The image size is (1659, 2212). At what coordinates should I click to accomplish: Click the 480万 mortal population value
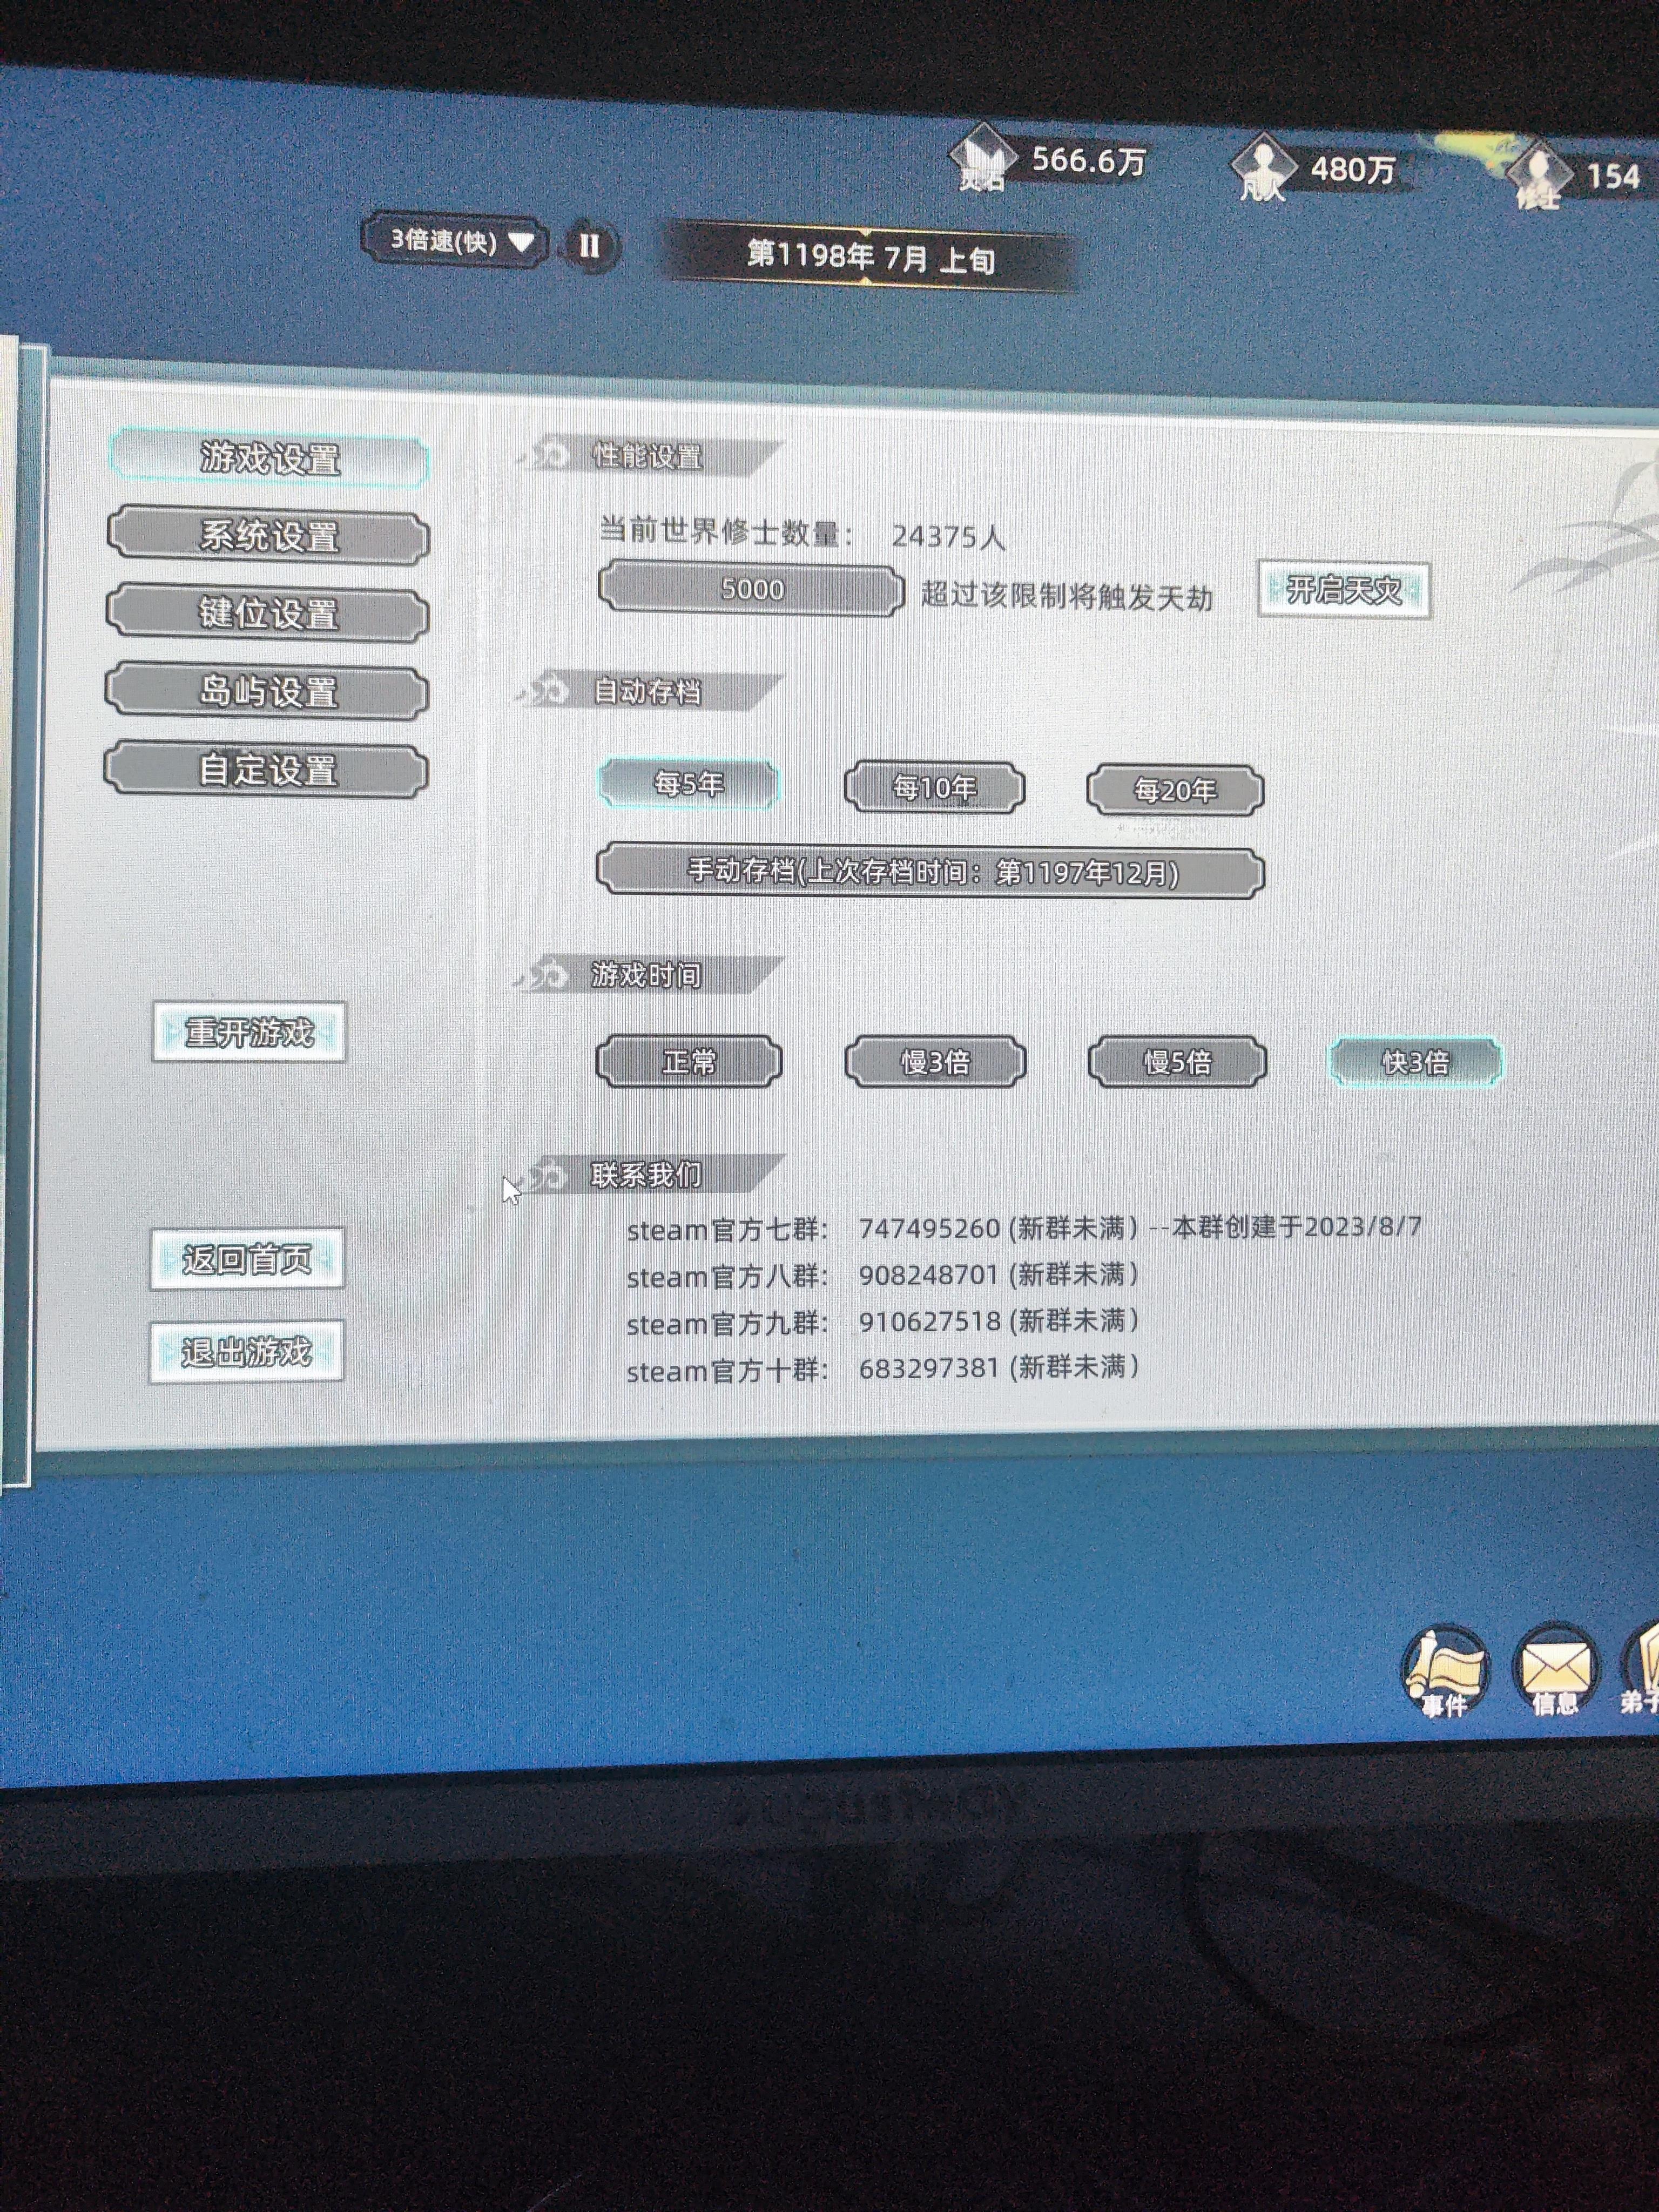click(1352, 169)
